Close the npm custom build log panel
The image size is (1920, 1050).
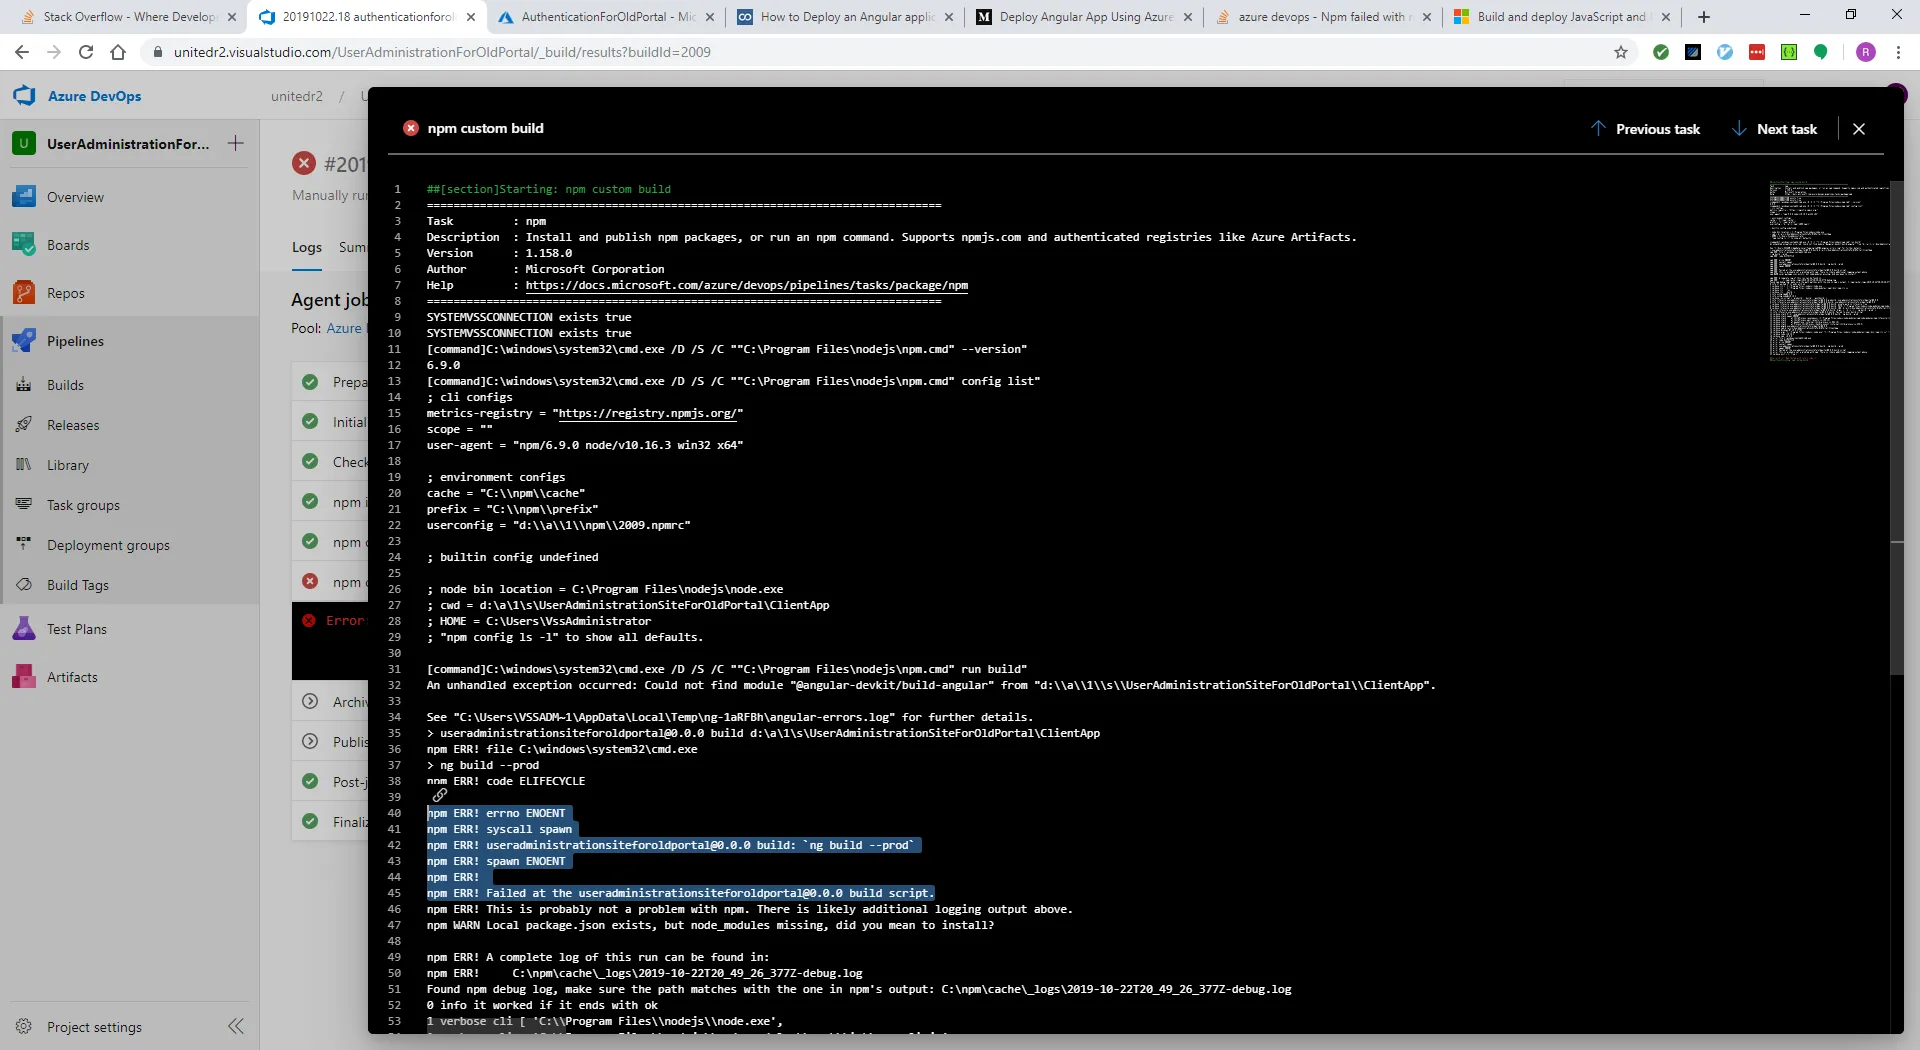(x=1859, y=129)
